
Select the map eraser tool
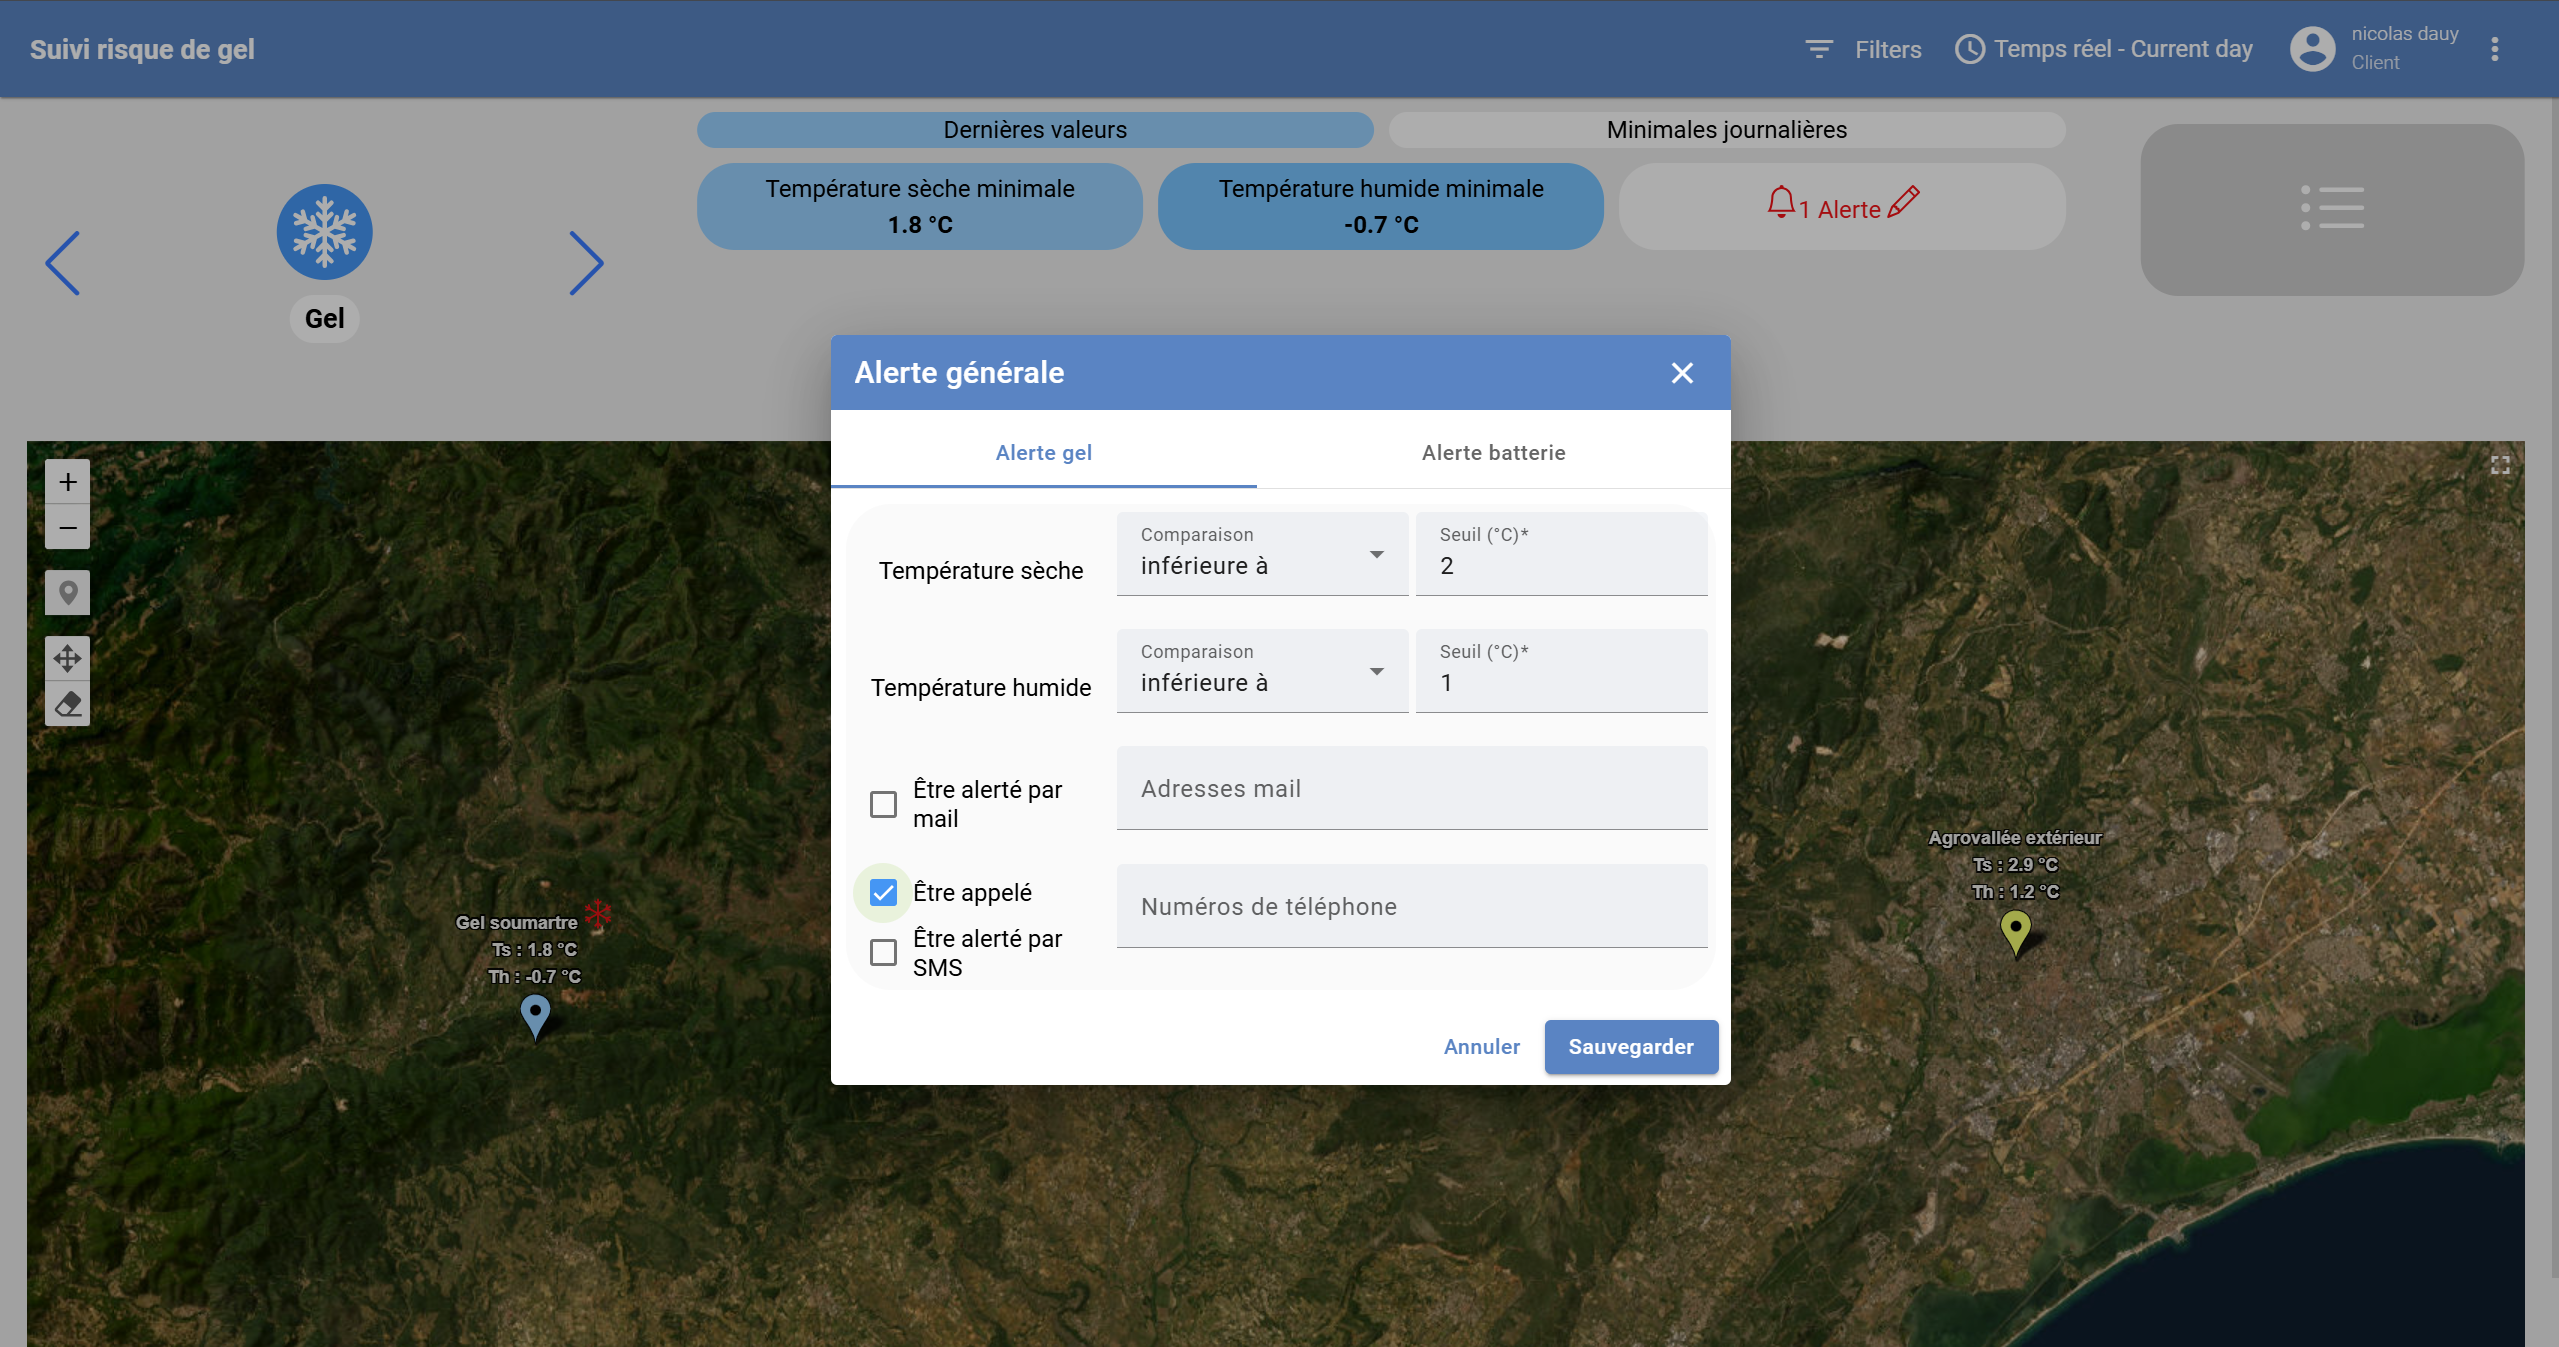click(67, 704)
